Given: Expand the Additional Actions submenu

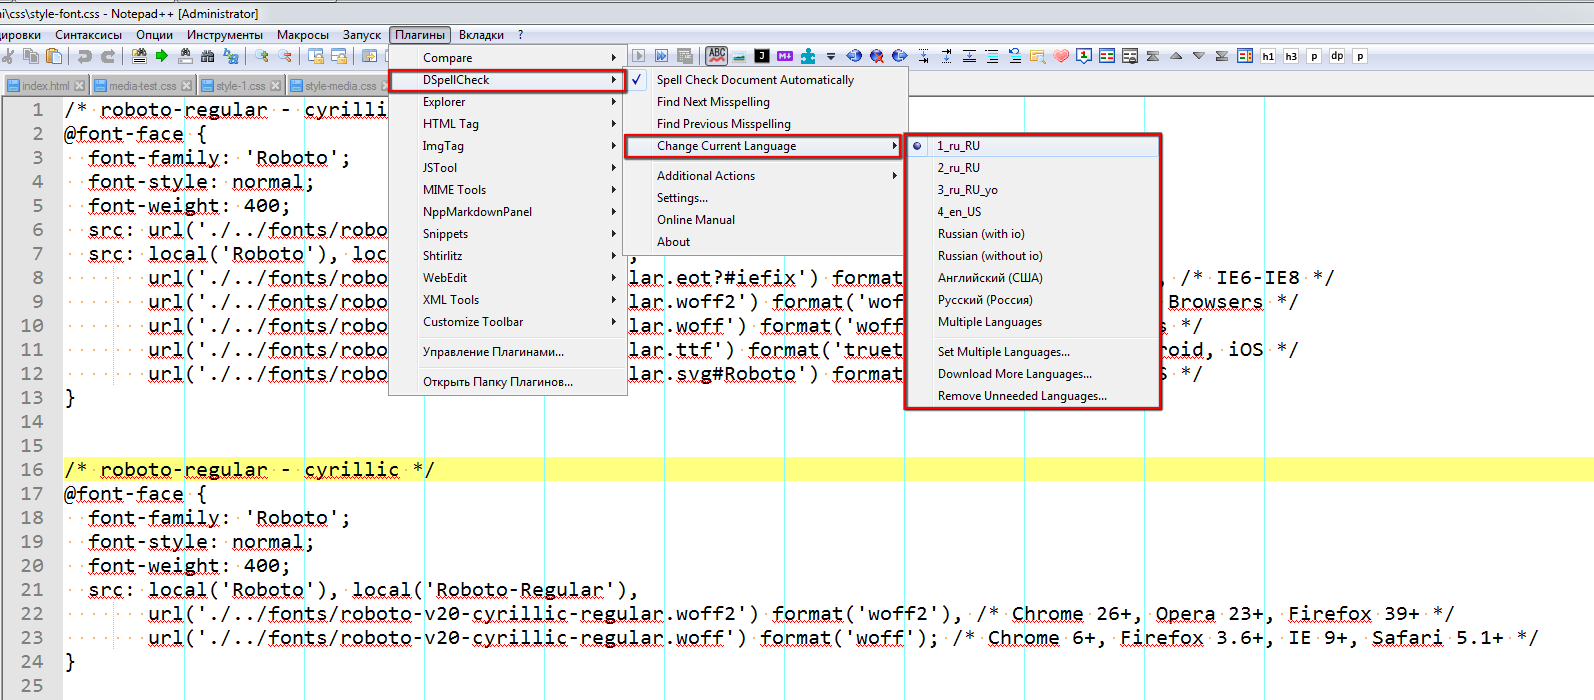Looking at the screenshot, I should [706, 176].
